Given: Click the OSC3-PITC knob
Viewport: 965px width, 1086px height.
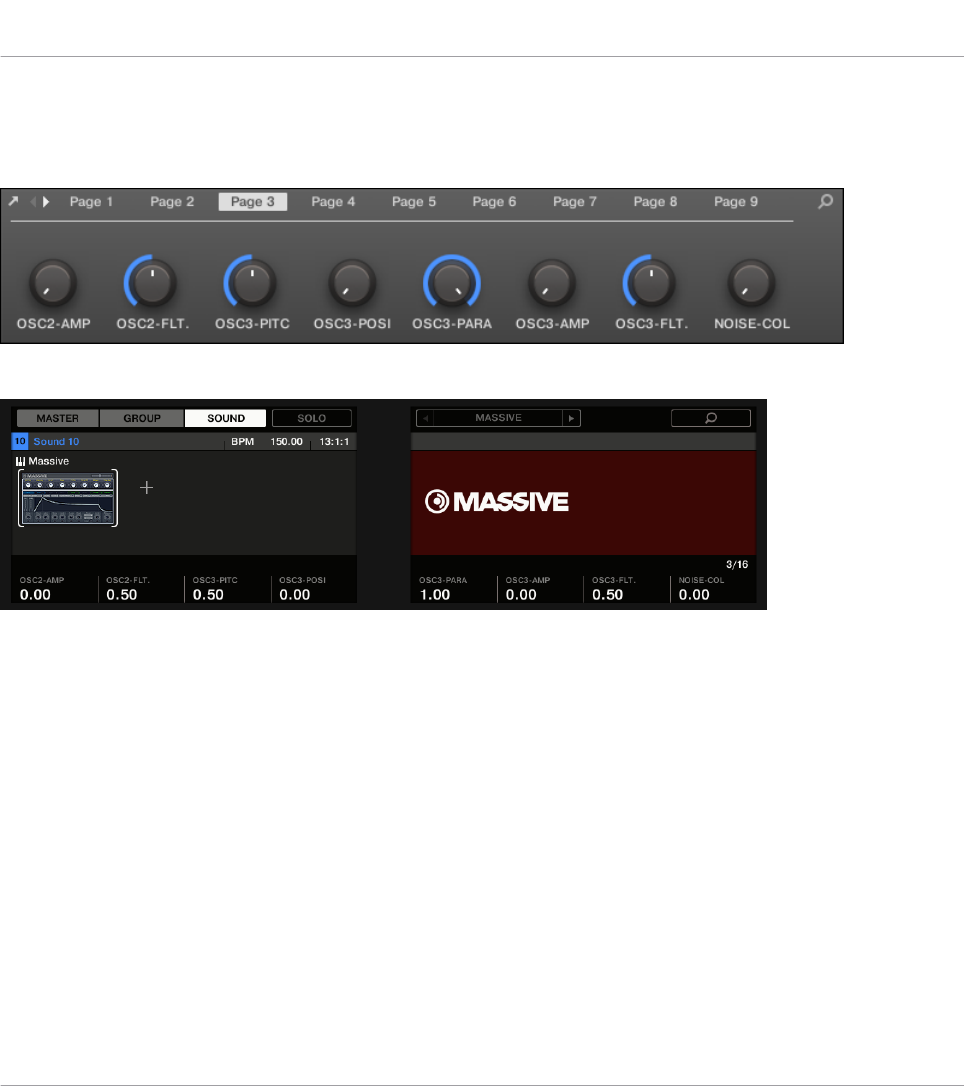Looking at the screenshot, I should pyautogui.click(x=251, y=283).
